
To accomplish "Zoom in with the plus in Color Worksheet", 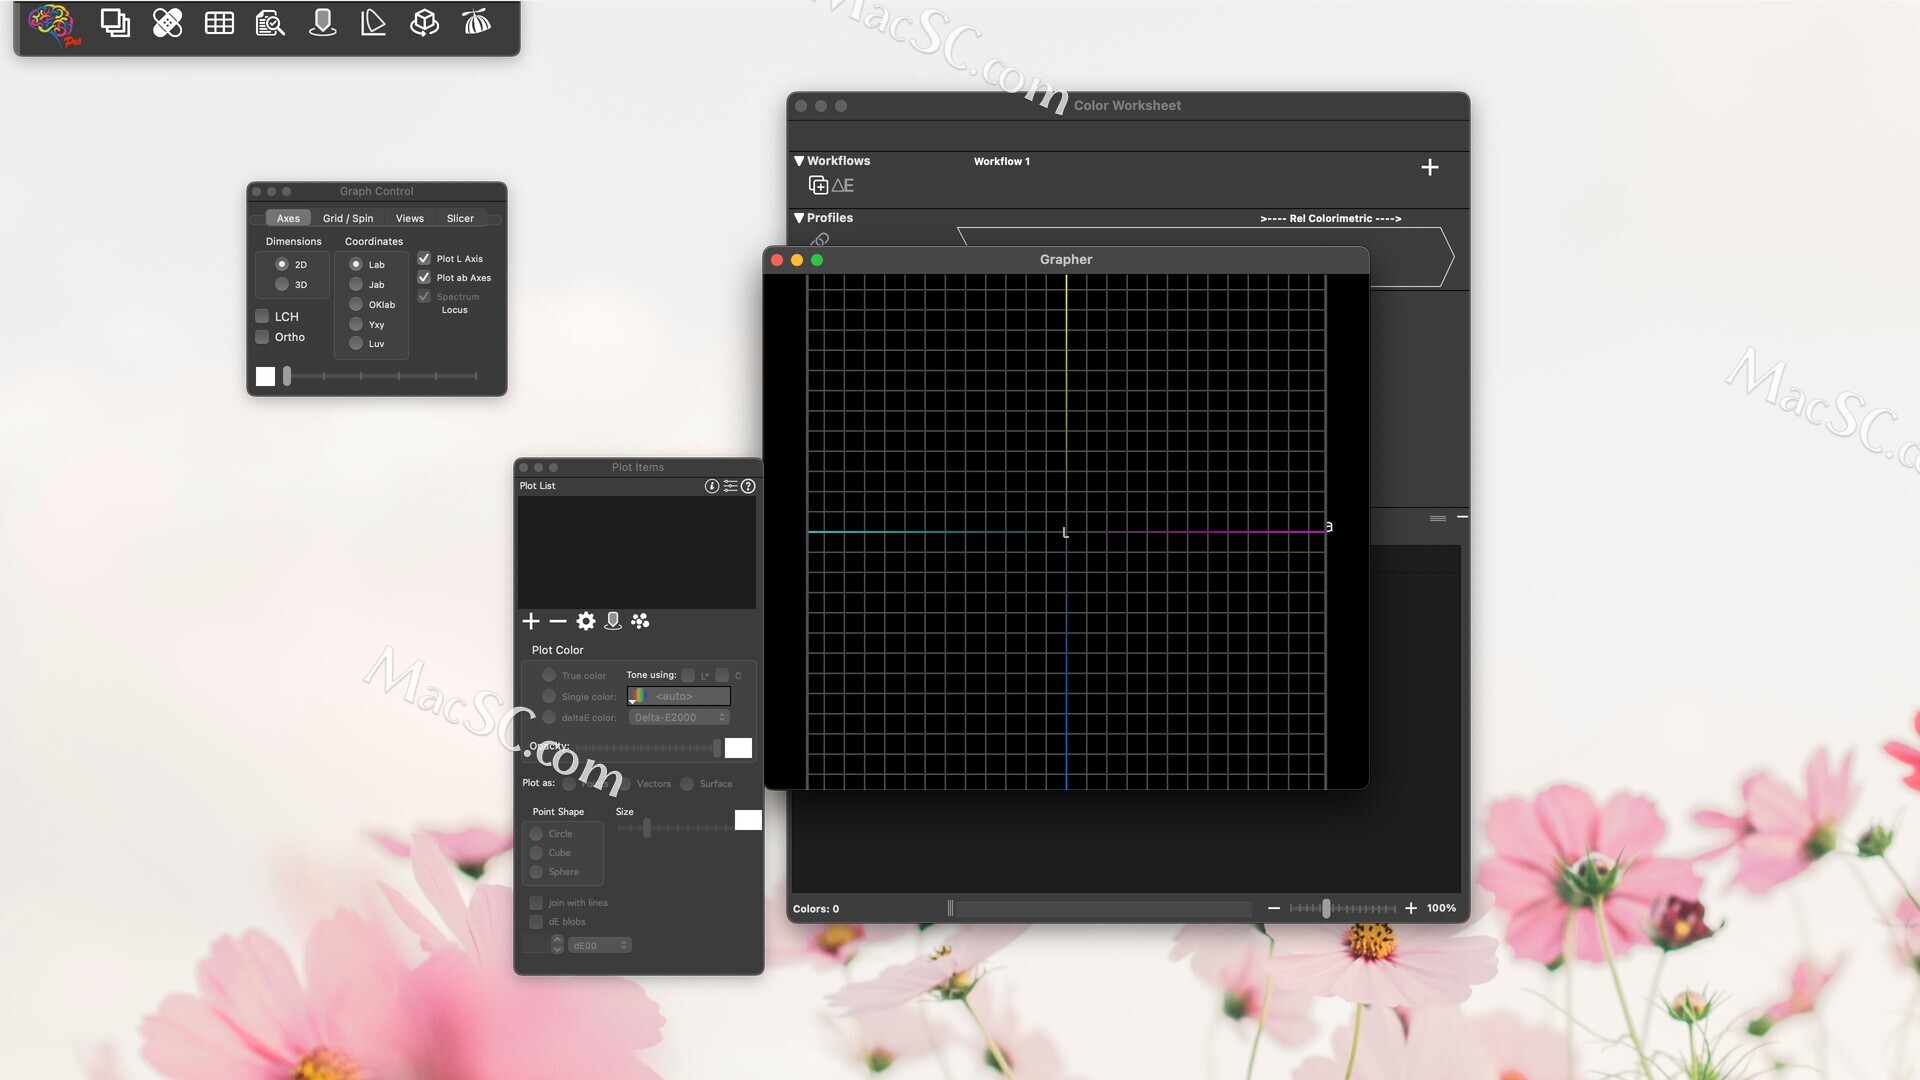I will pos(1411,908).
